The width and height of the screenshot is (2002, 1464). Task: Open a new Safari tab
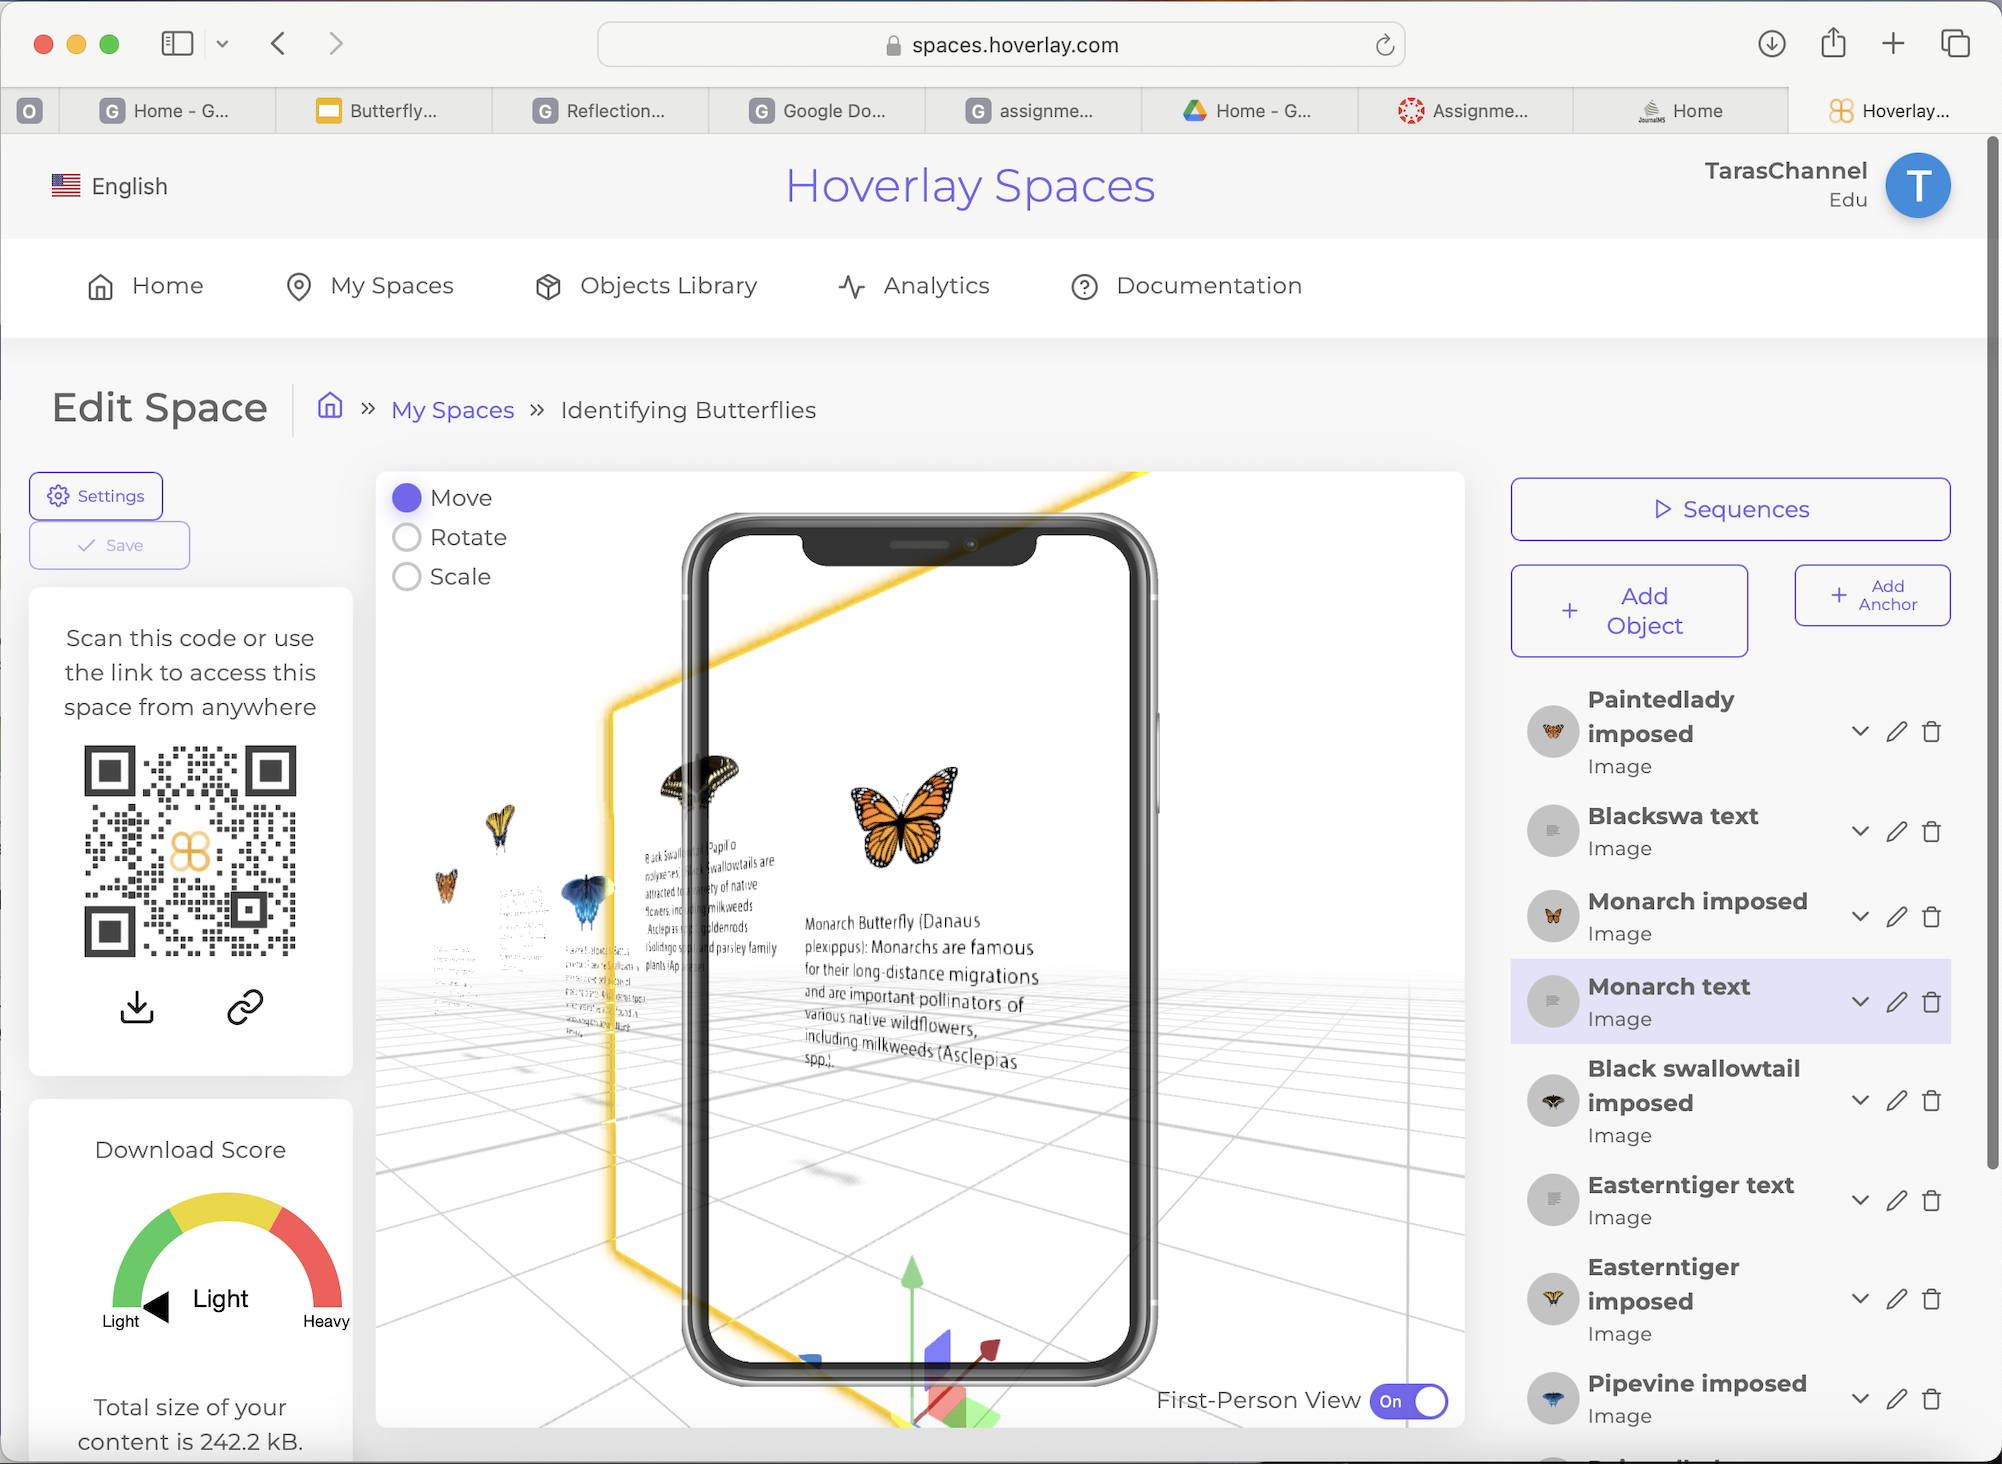tap(1893, 43)
